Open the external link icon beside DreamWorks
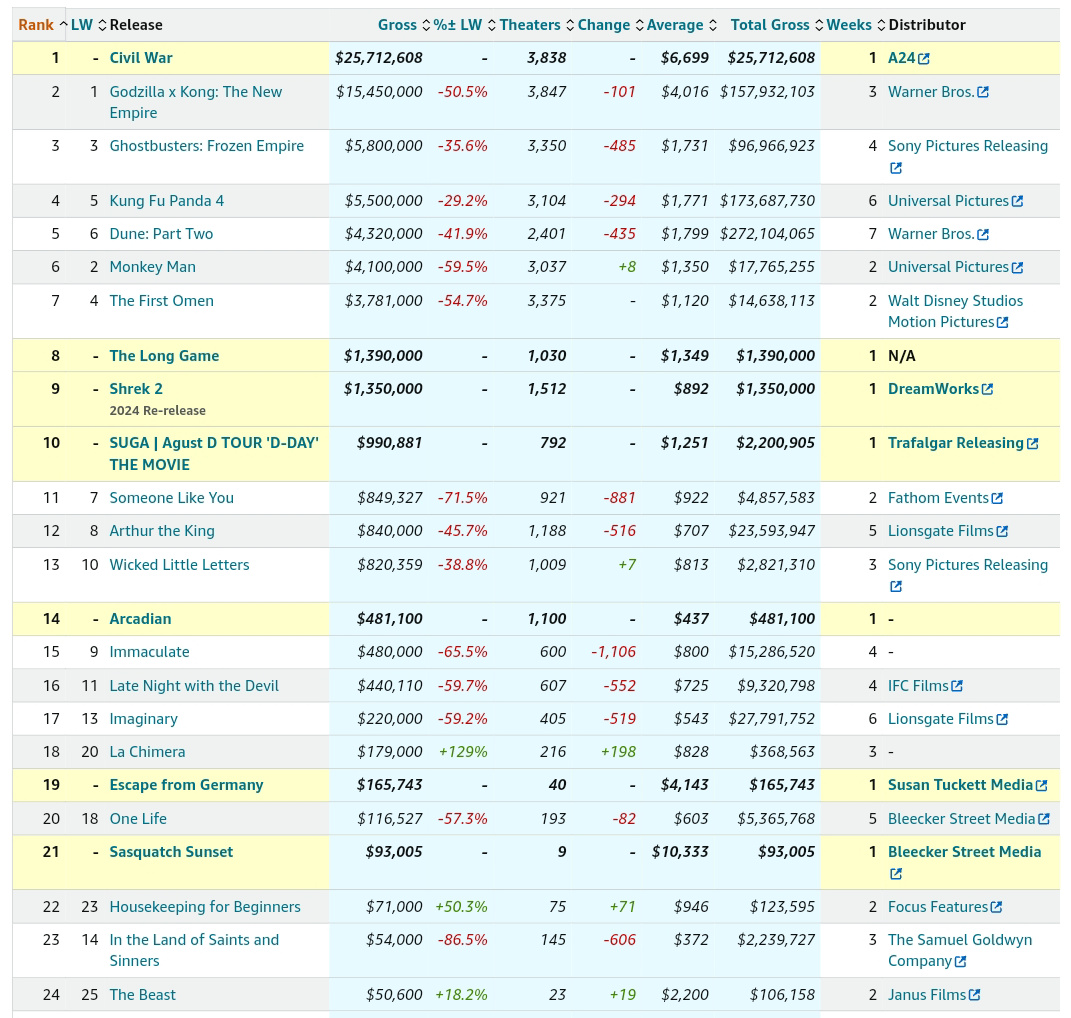Screen dimensions: 1071x1018 988,389
